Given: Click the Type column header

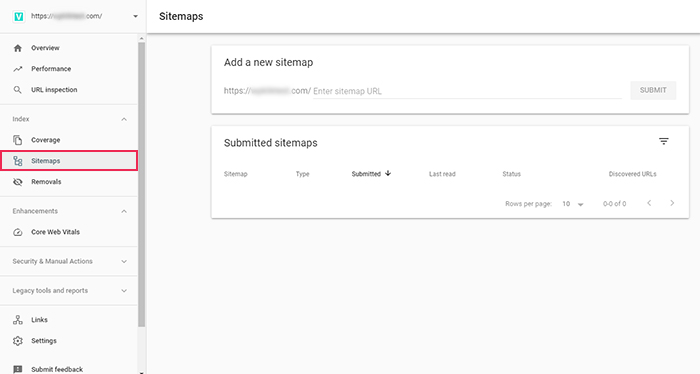Looking at the screenshot, I should pyautogui.click(x=302, y=174).
